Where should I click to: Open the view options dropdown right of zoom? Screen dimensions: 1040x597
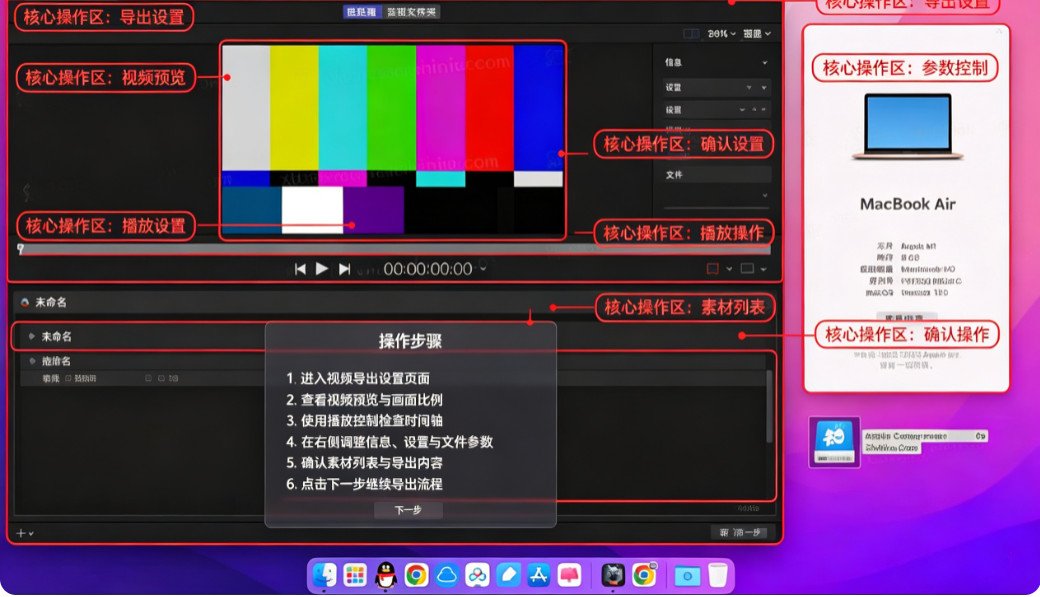tap(757, 33)
